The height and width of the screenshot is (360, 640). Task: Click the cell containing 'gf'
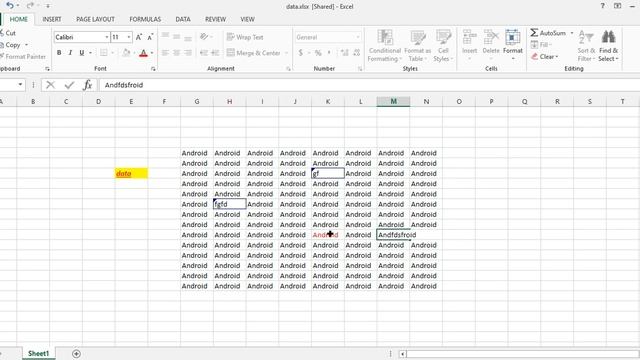pos(328,173)
